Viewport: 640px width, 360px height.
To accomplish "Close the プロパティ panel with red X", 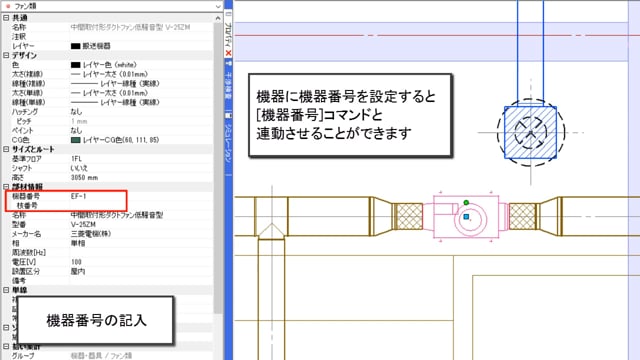I will [228, 53].
